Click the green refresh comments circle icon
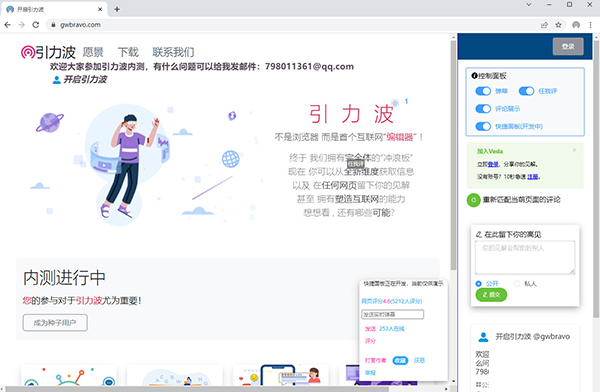 (473, 200)
